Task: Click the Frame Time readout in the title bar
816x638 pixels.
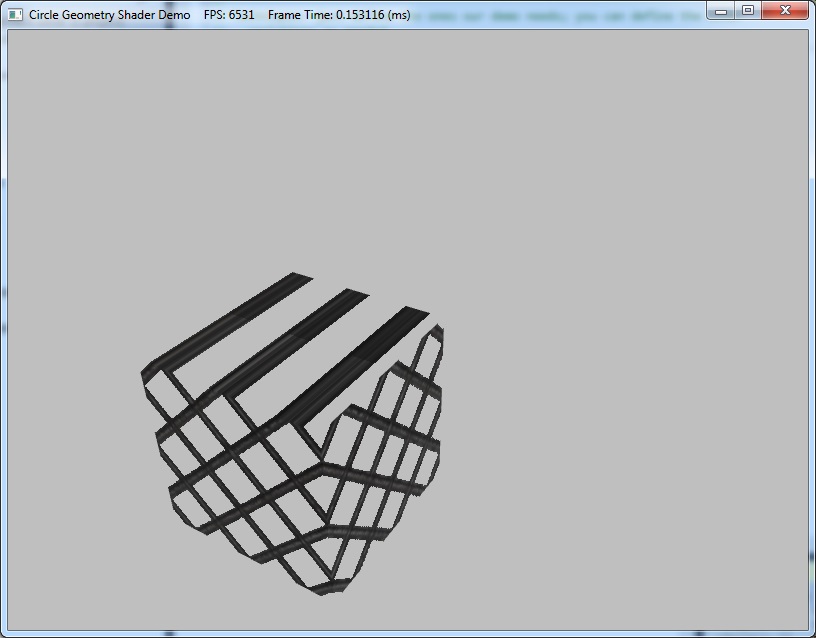Action: (338, 15)
